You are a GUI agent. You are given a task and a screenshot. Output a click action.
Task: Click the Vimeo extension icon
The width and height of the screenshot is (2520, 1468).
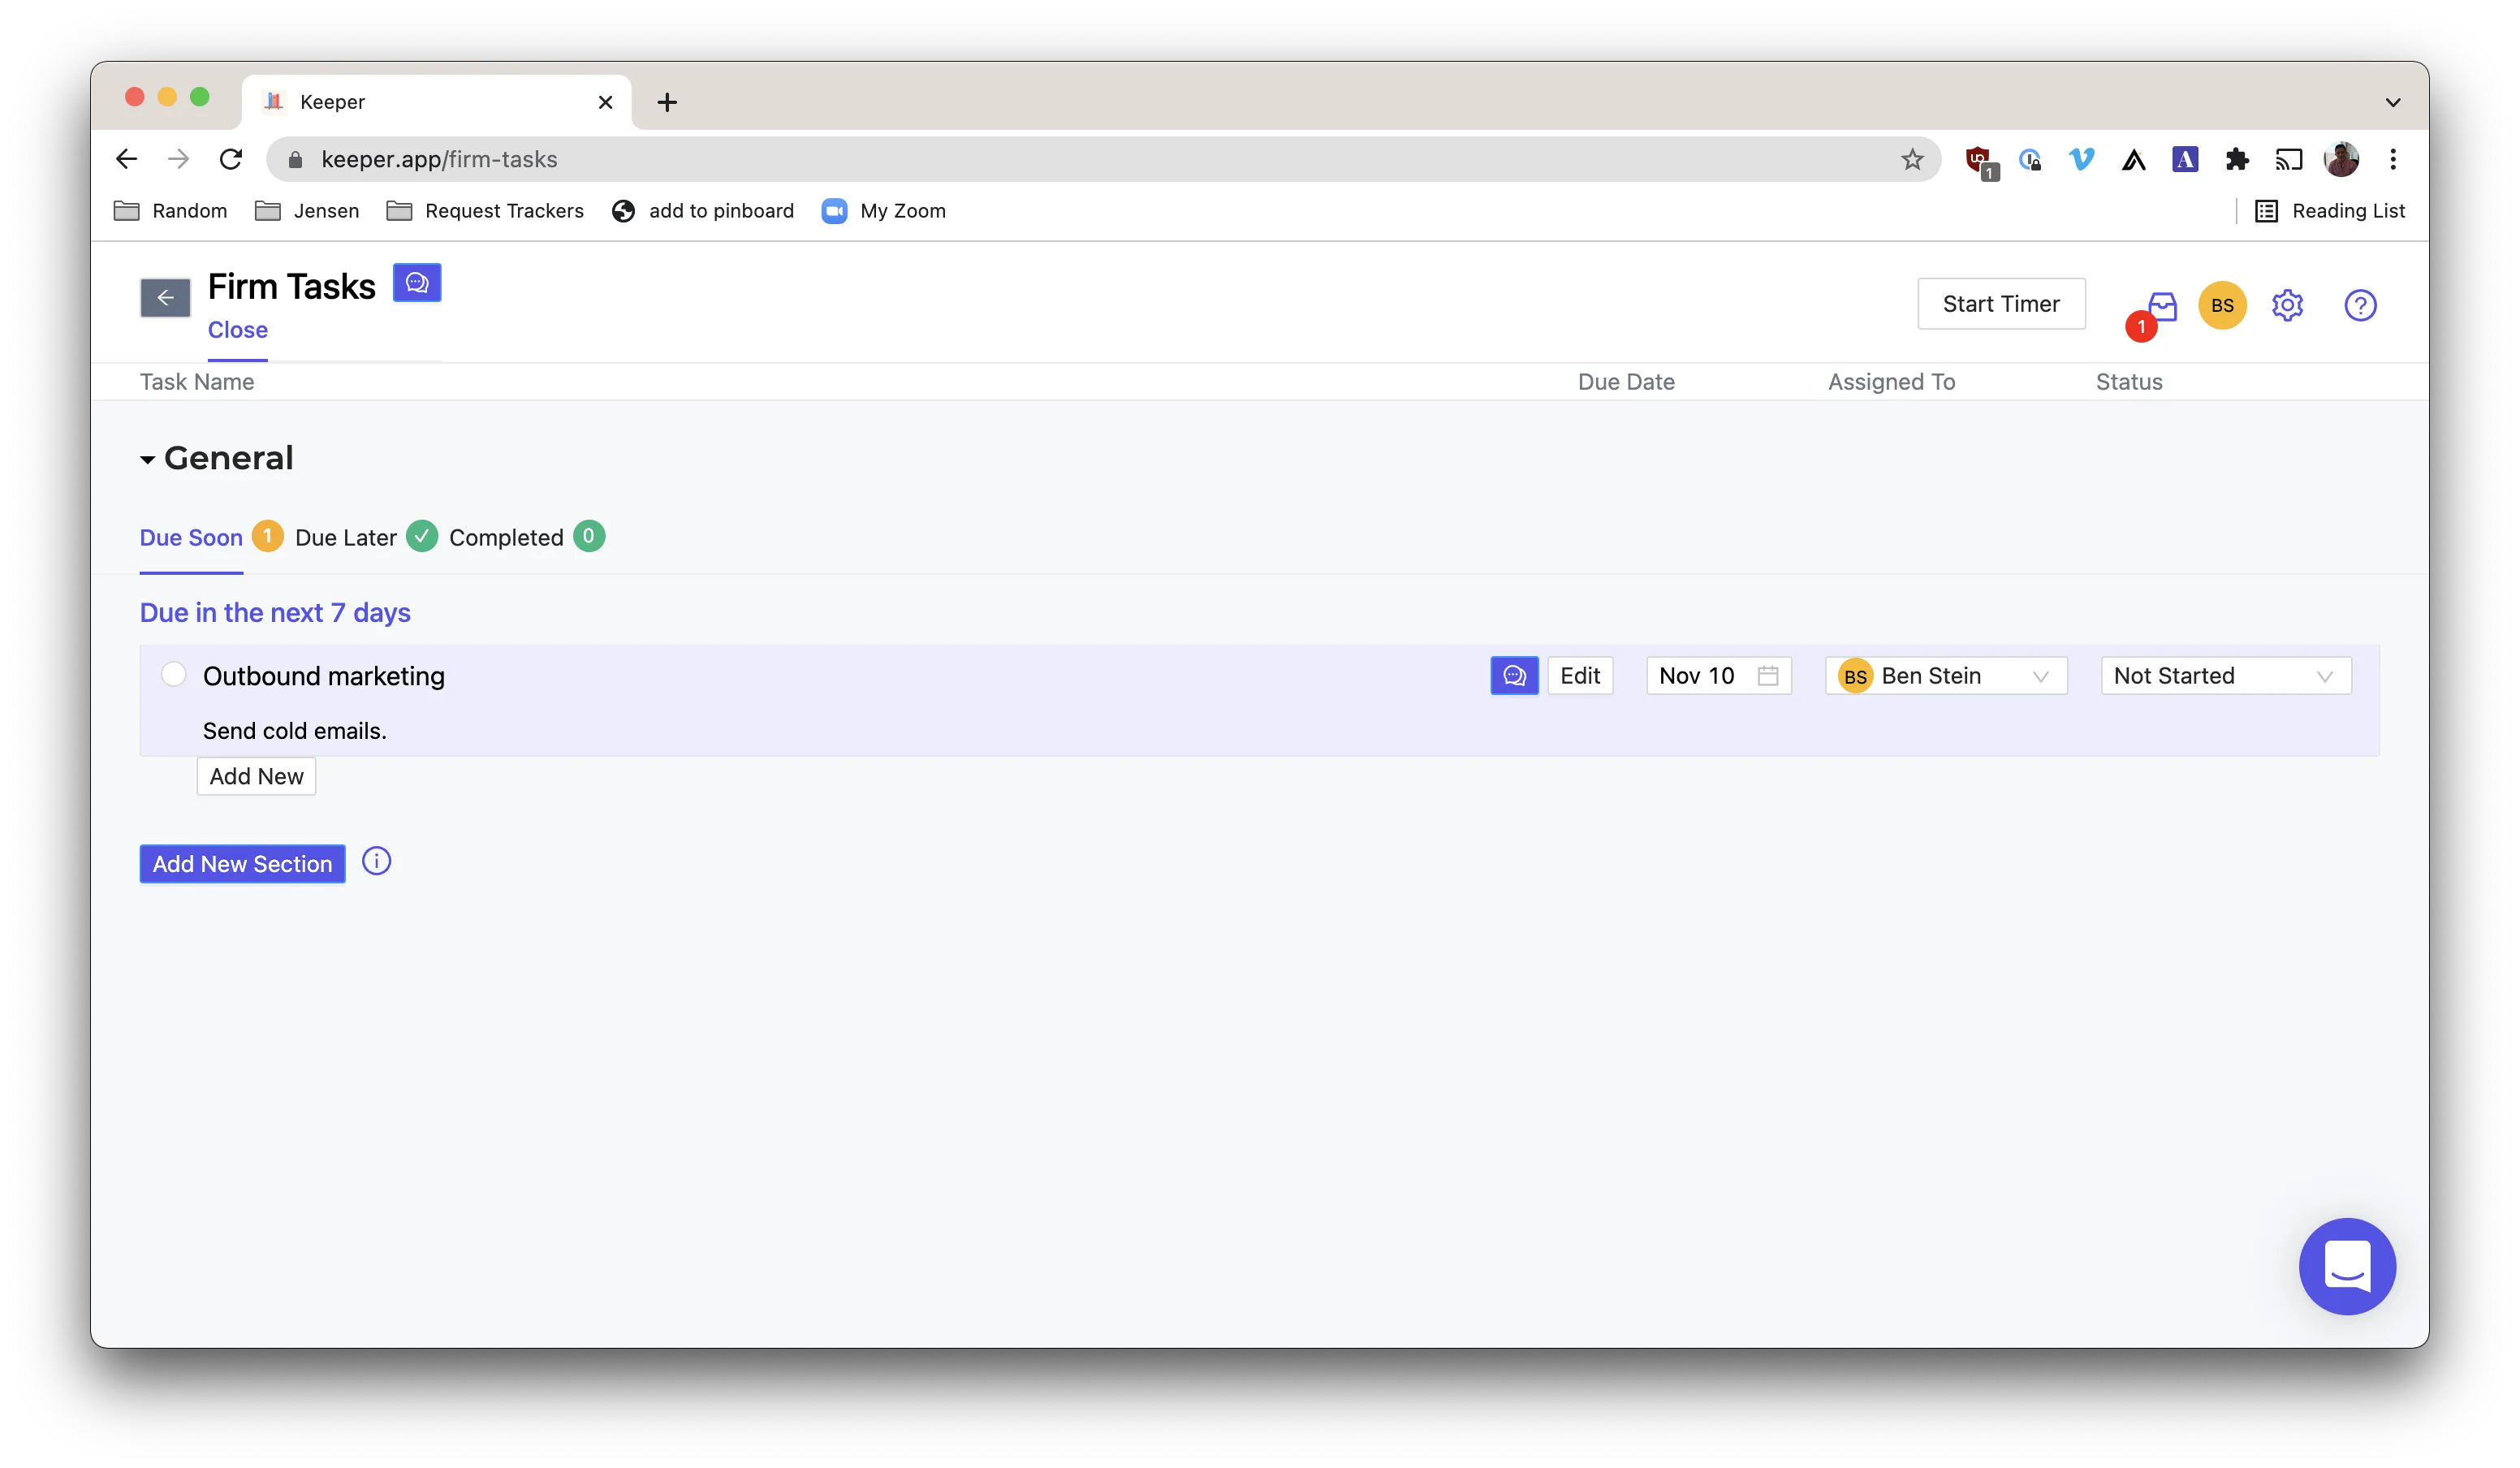point(2081,159)
